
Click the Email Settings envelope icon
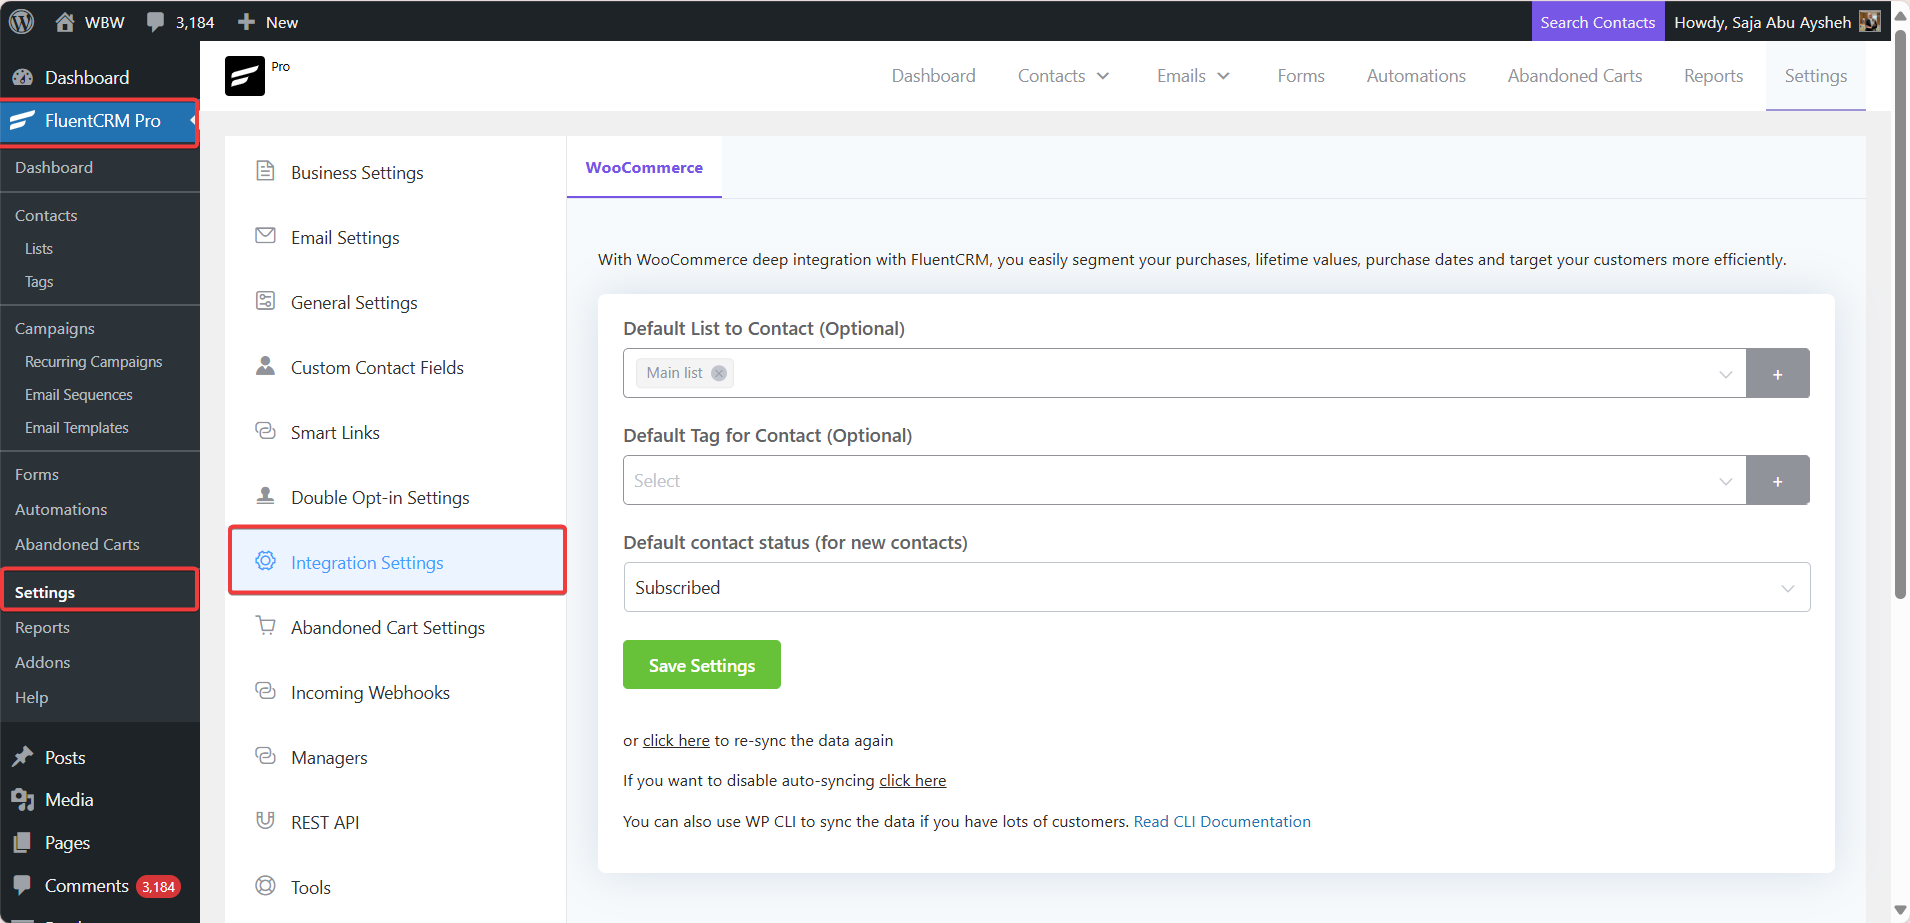(x=265, y=236)
